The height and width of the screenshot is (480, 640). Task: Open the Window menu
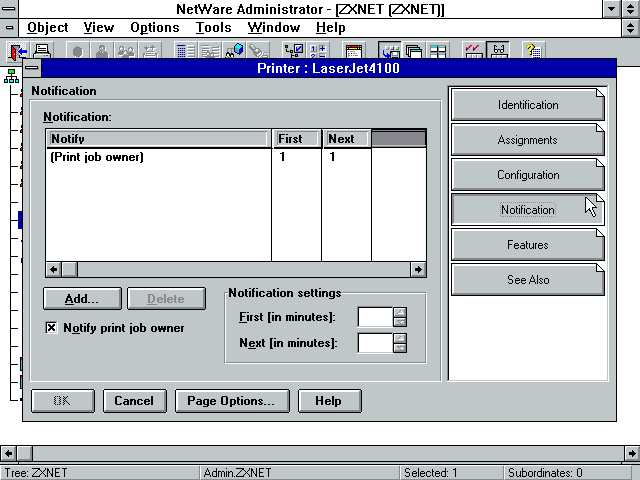[273, 28]
